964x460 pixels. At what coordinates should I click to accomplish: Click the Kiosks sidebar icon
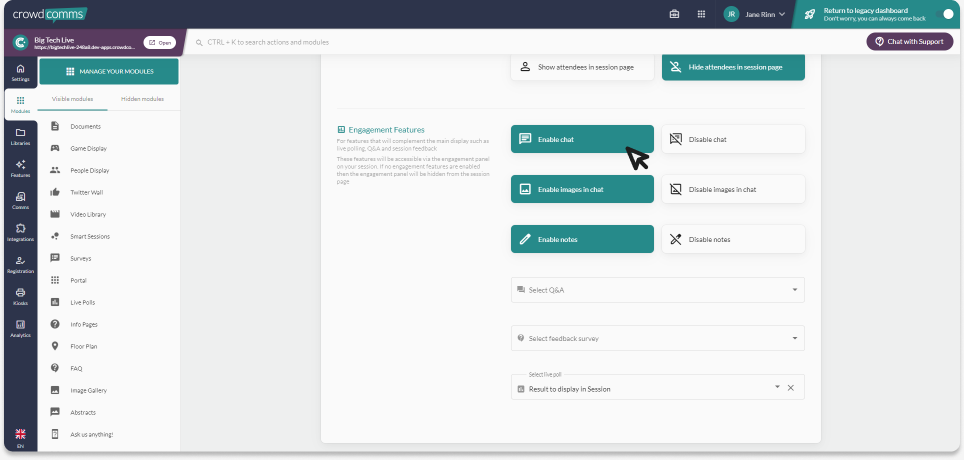(x=20, y=296)
